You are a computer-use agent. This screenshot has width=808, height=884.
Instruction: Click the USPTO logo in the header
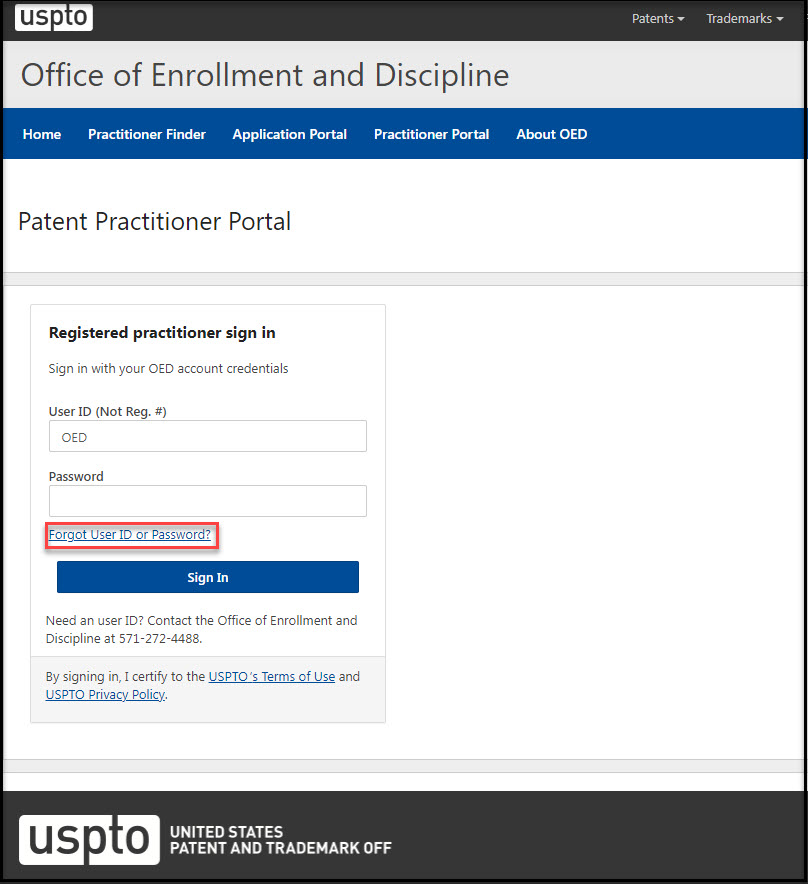click(54, 17)
